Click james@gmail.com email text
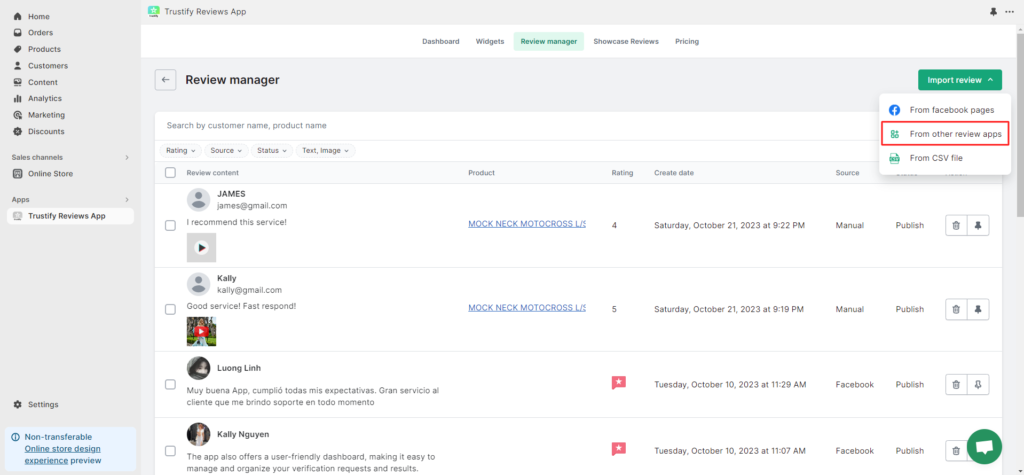This screenshot has height=475, width=1024. (252, 206)
